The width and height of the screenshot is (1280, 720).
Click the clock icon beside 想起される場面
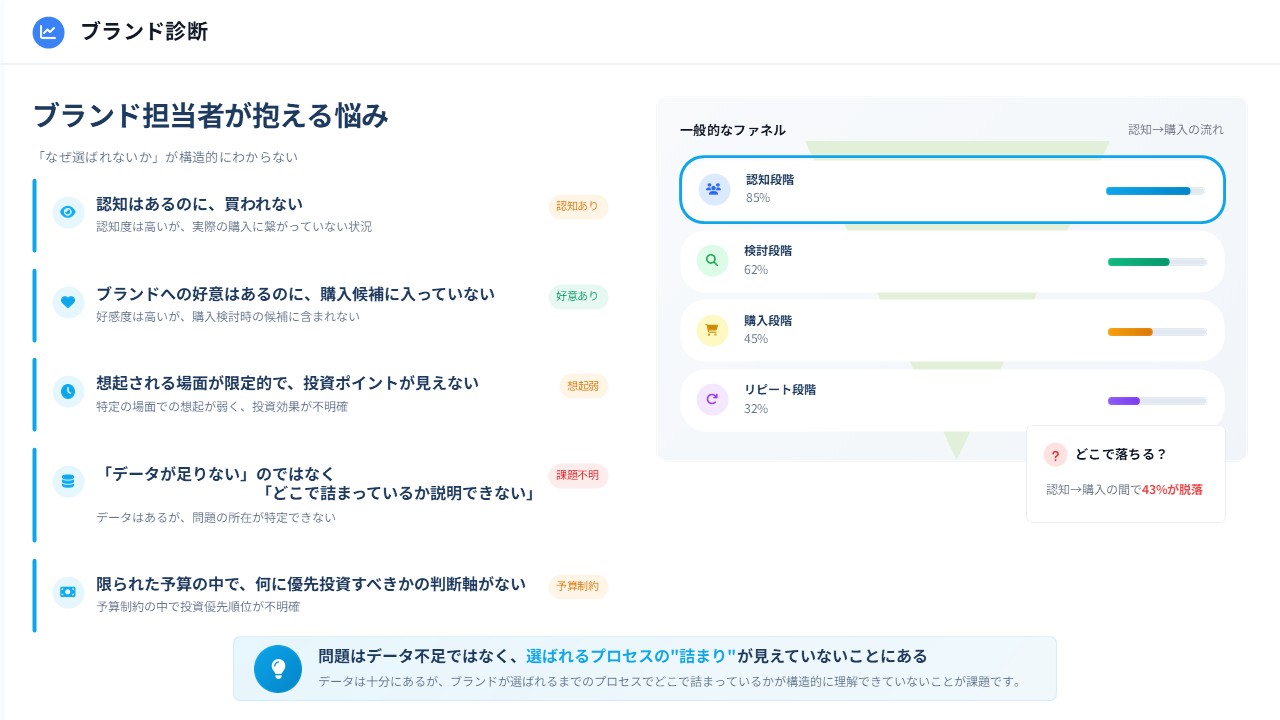pos(68,391)
